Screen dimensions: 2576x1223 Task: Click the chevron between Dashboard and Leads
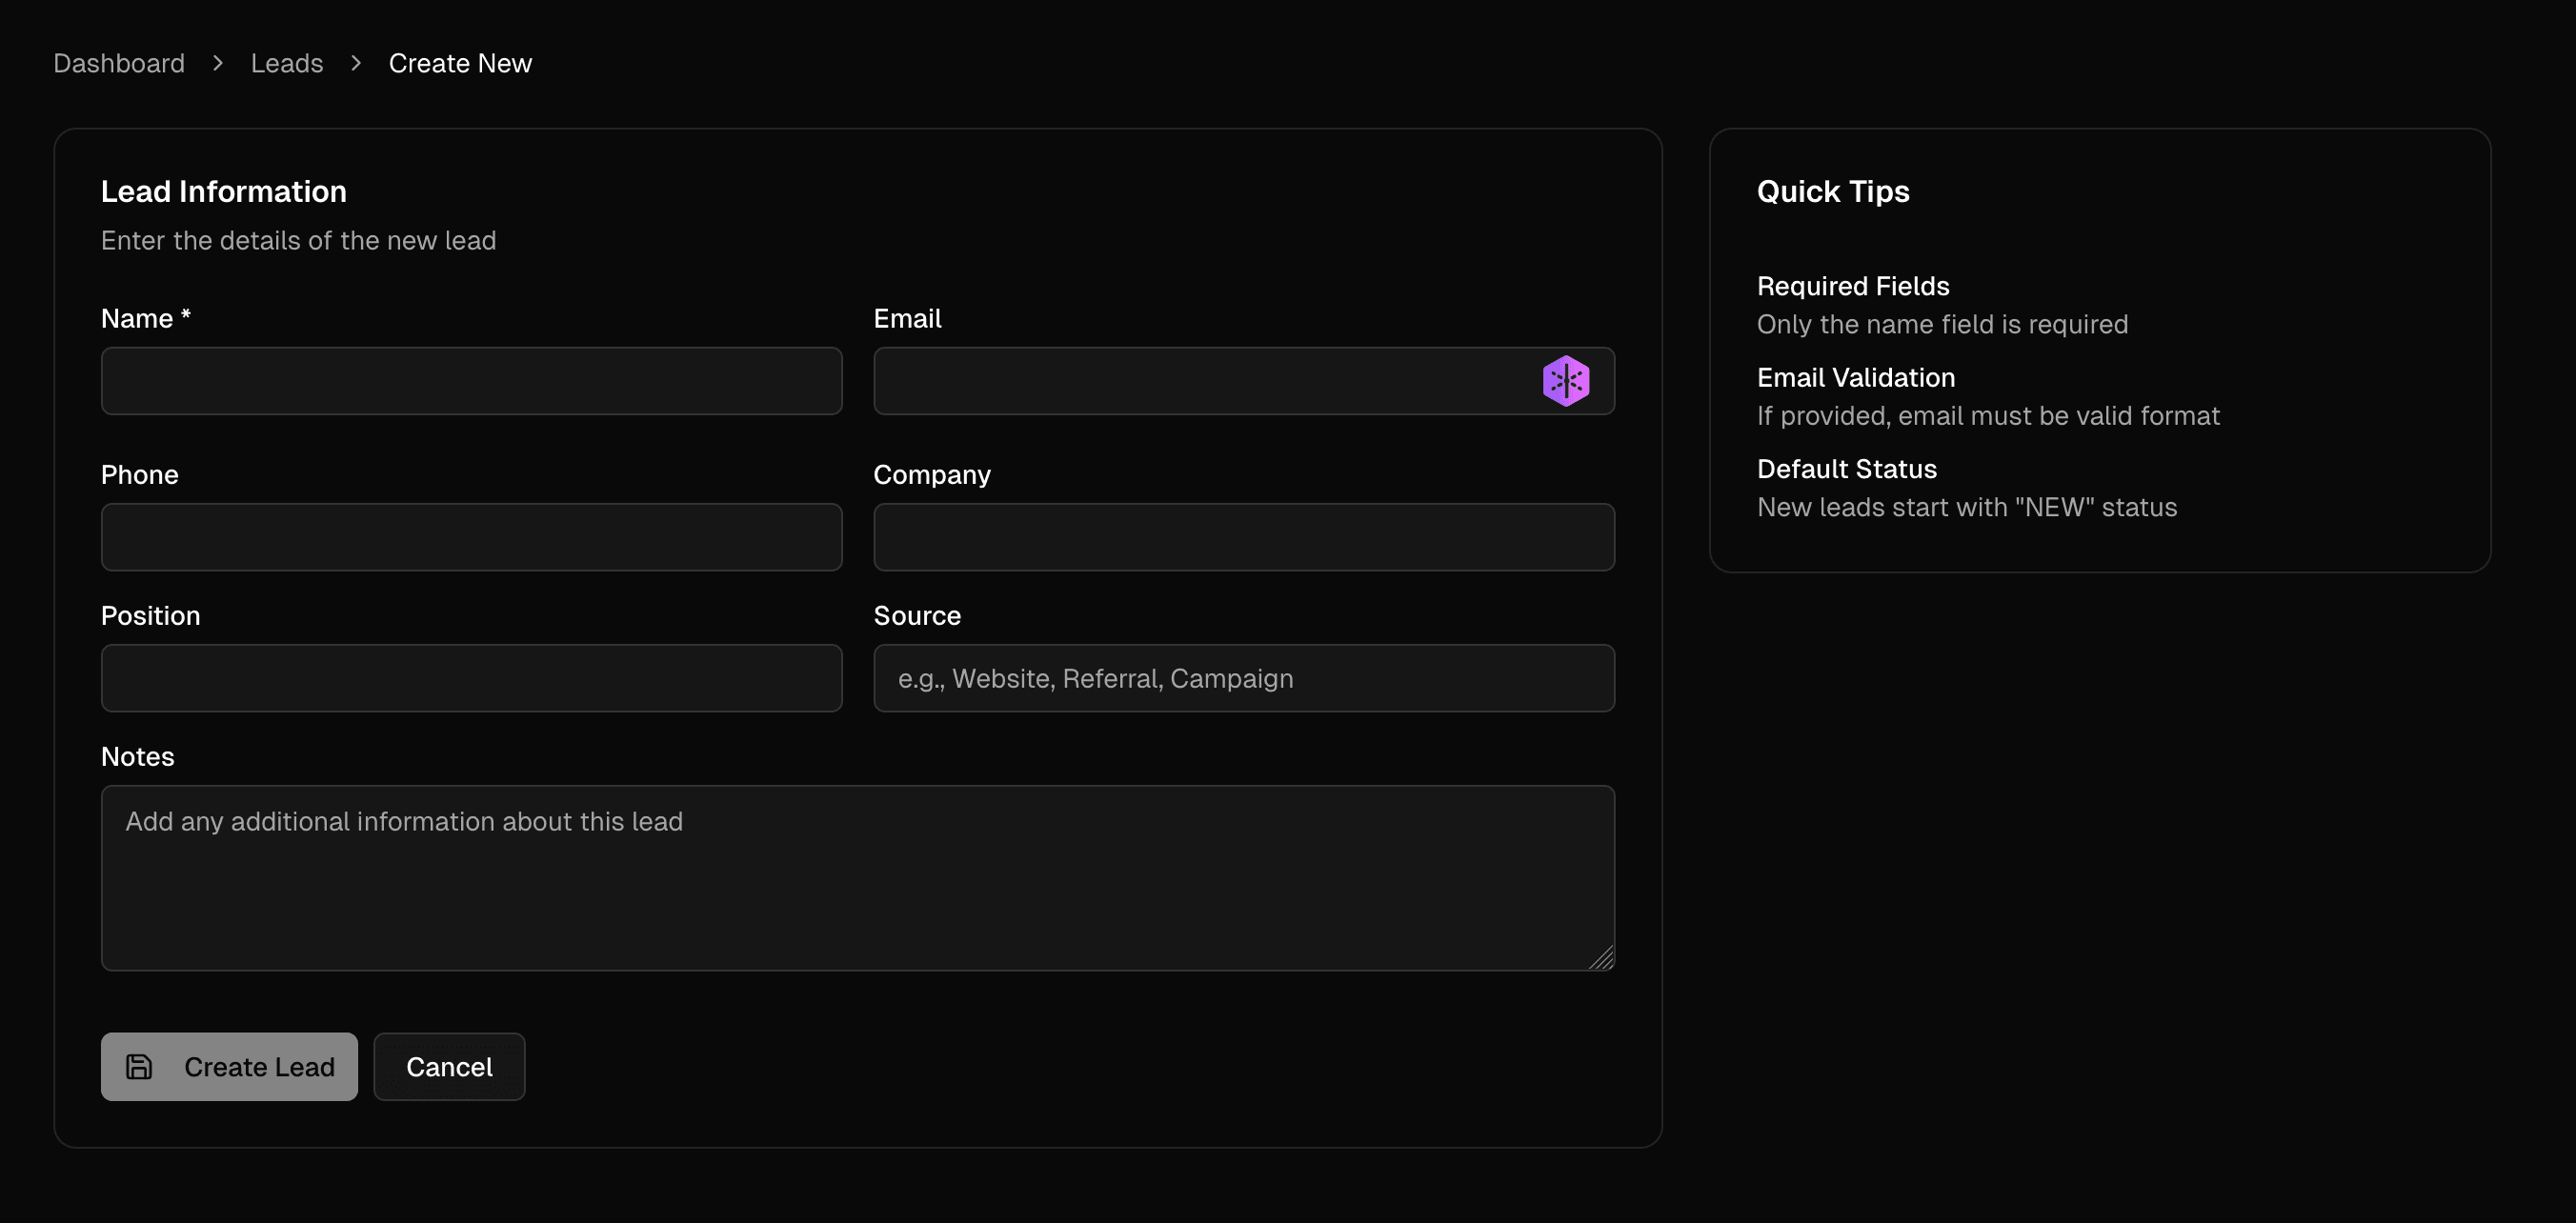point(218,62)
